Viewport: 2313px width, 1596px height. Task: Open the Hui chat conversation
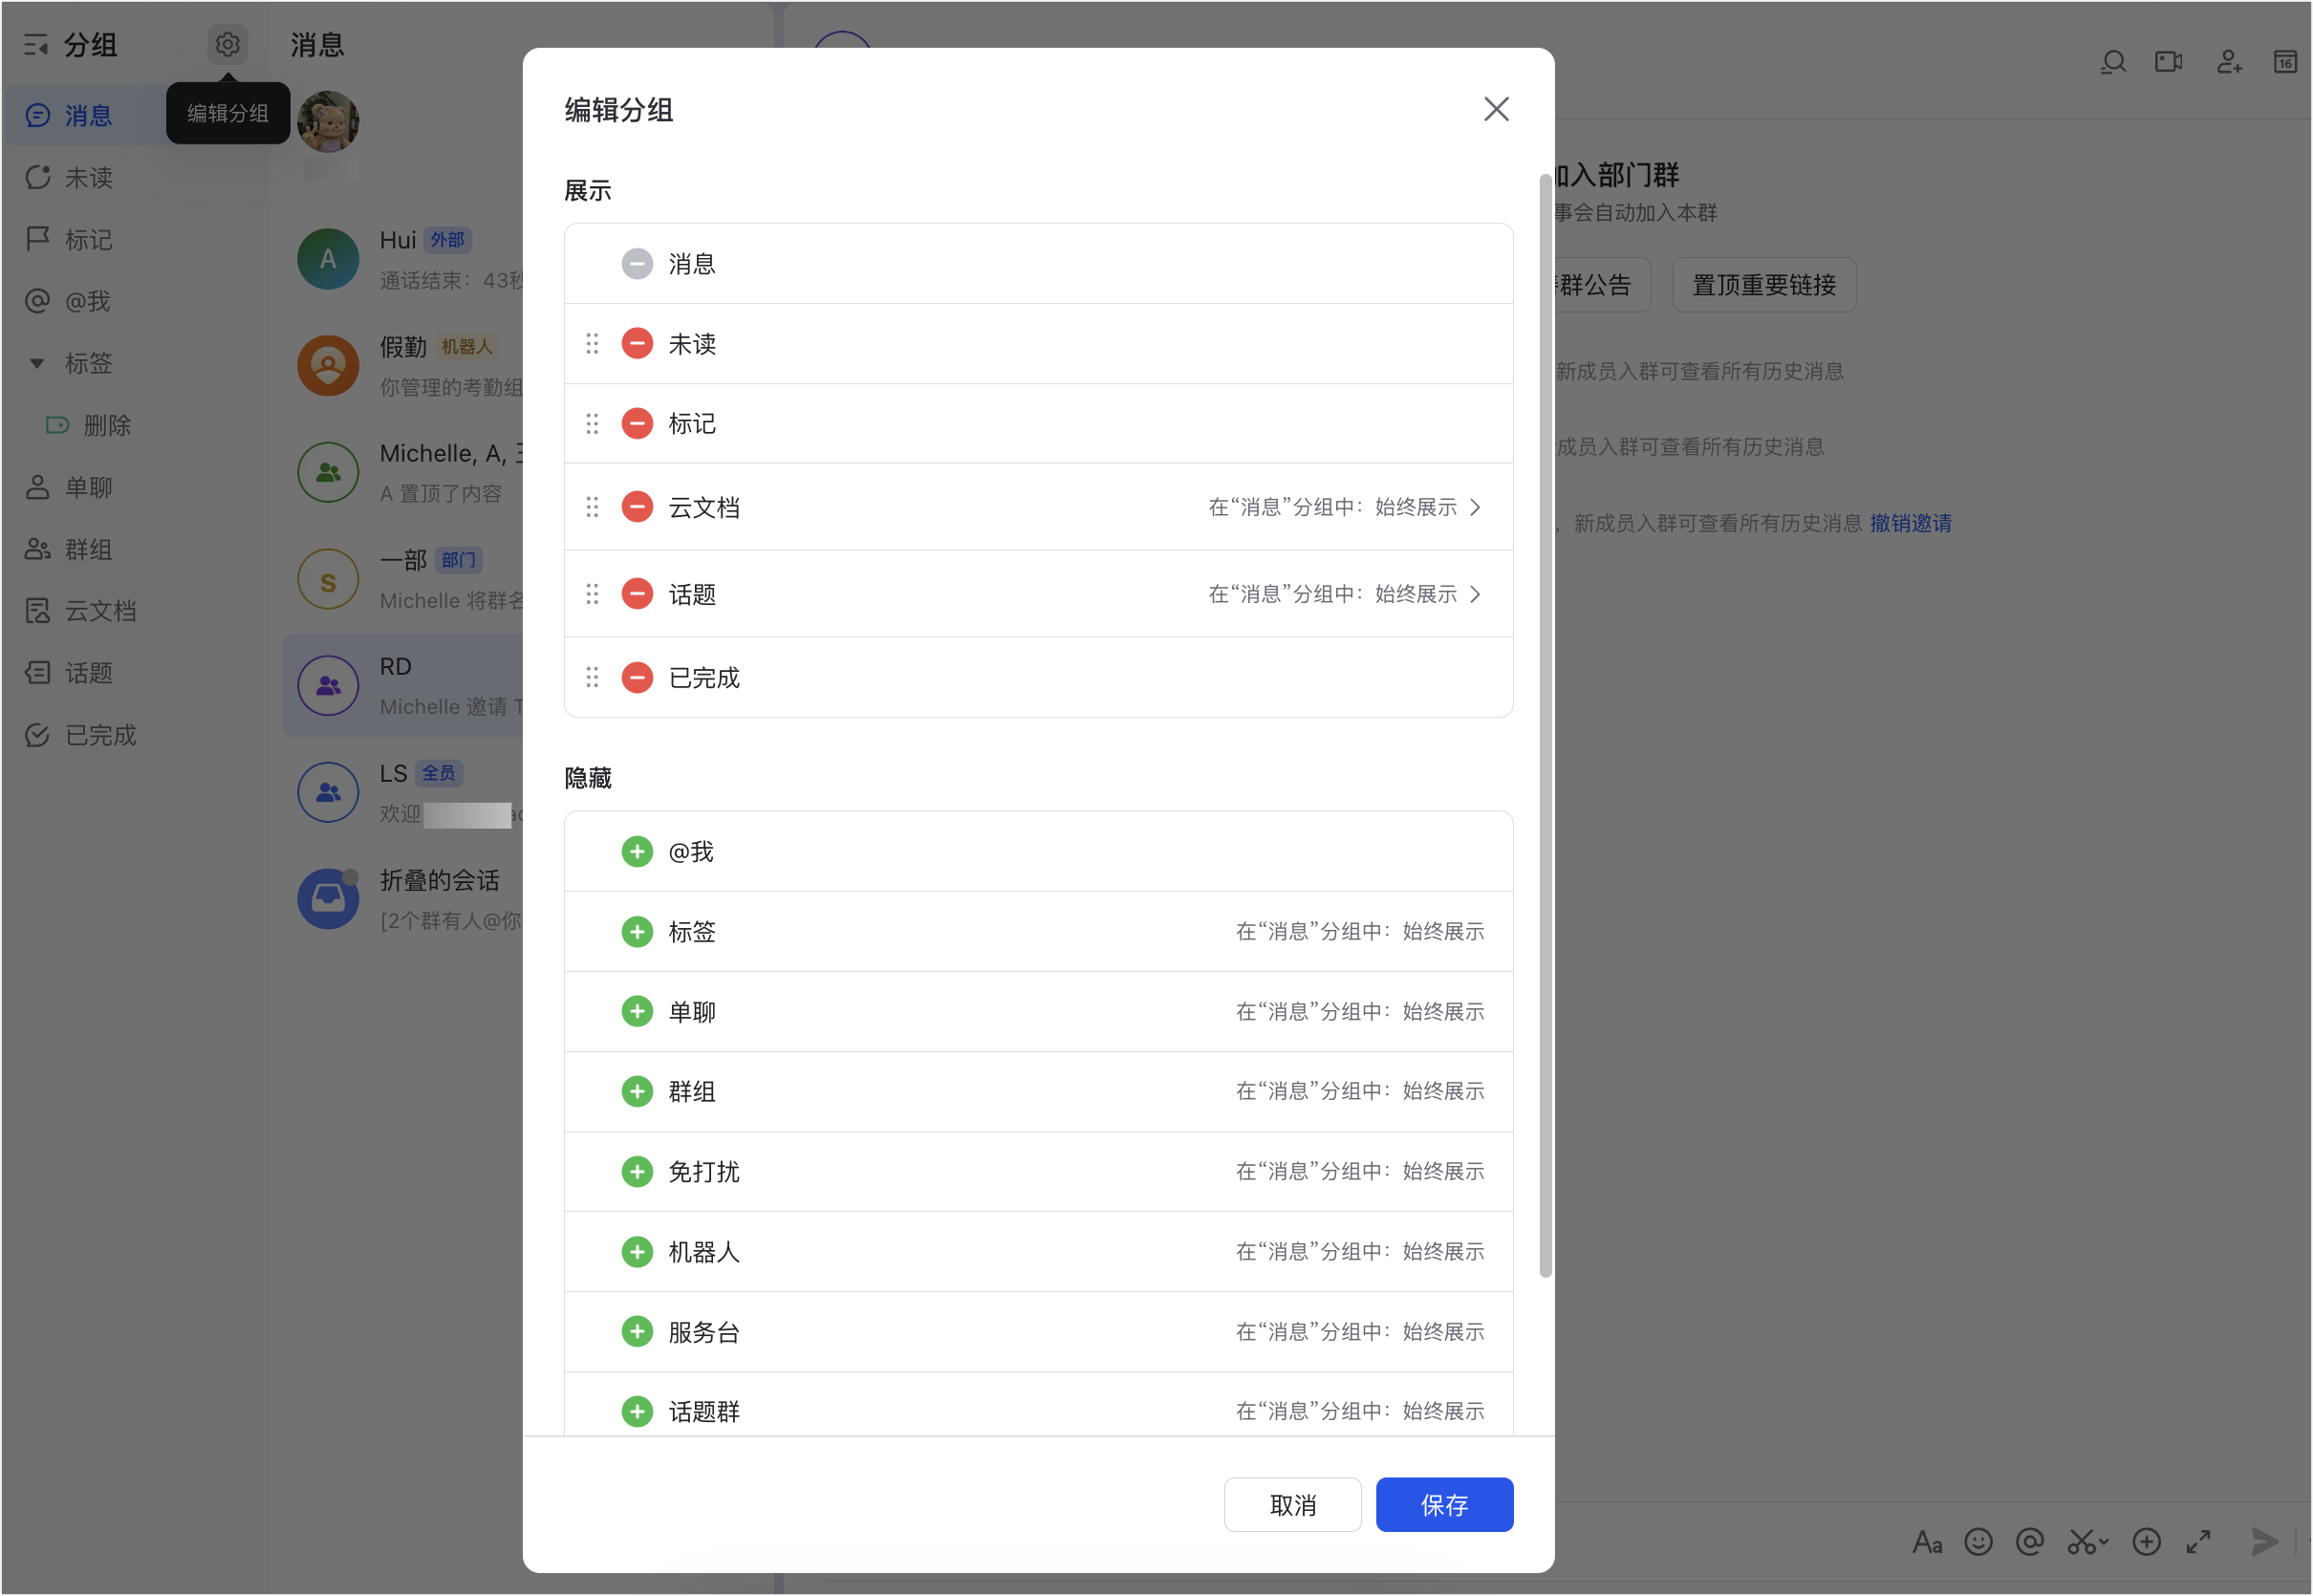click(x=404, y=259)
